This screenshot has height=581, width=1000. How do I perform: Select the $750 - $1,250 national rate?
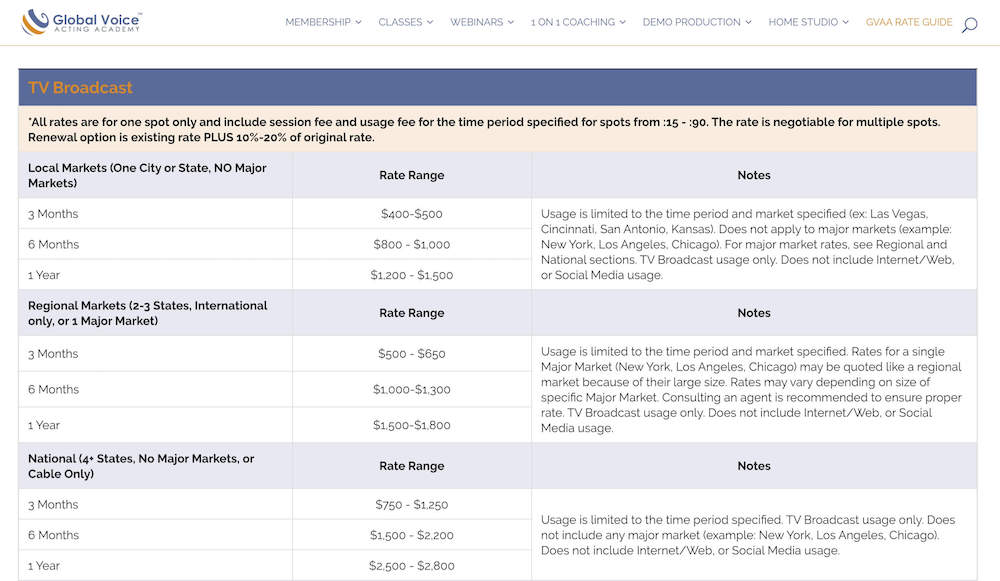(411, 505)
